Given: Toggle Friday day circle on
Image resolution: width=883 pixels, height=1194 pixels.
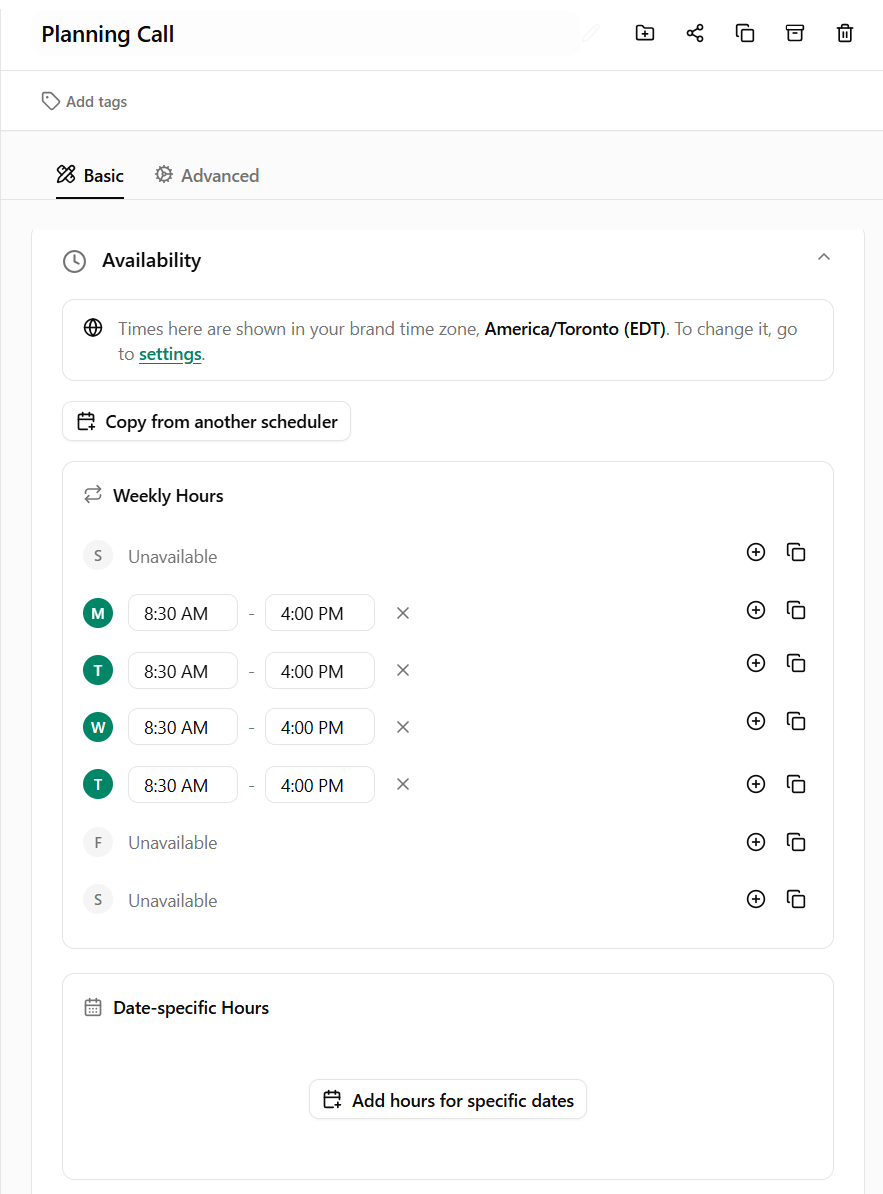Looking at the screenshot, I should tap(98, 842).
